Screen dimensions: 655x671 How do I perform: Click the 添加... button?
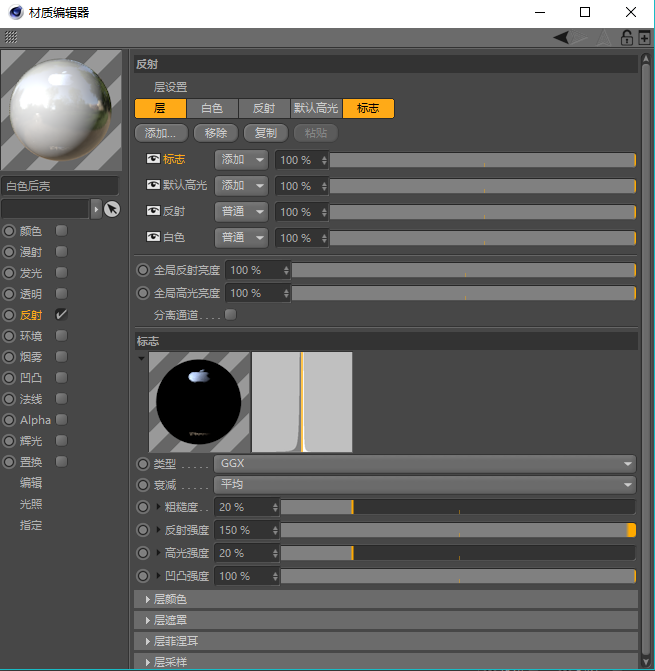pos(160,133)
